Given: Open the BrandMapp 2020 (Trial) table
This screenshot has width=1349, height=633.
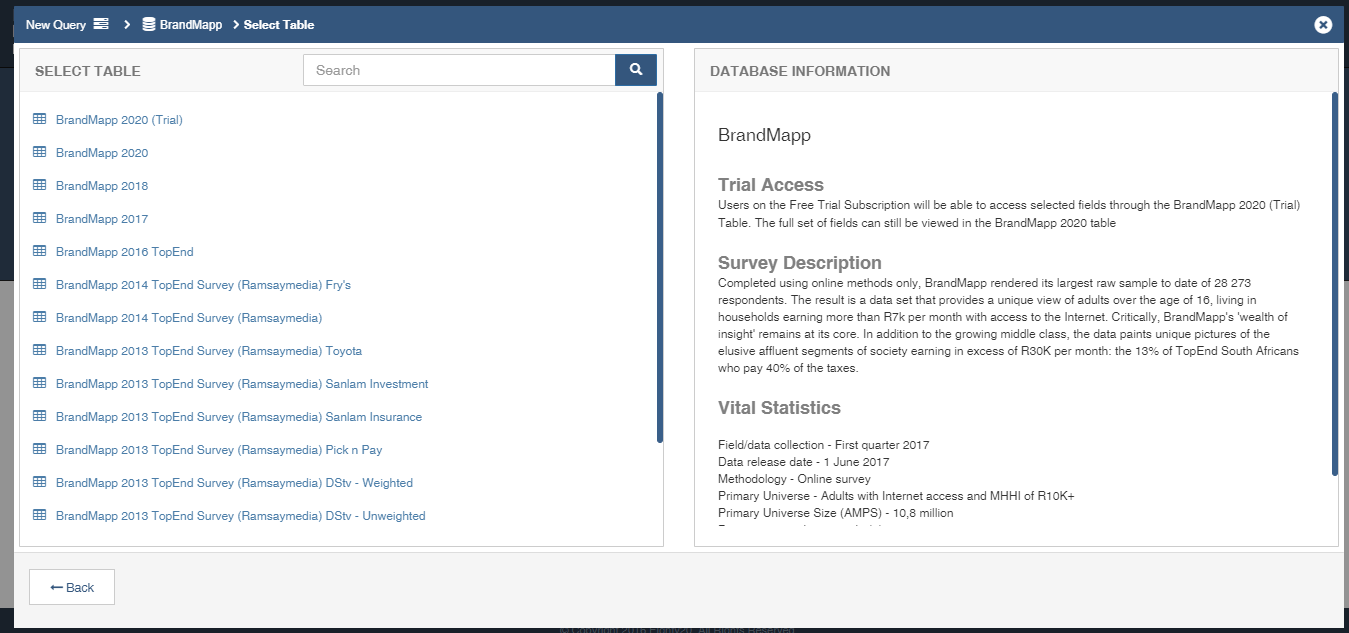Looking at the screenshot, I should (119, 120).
